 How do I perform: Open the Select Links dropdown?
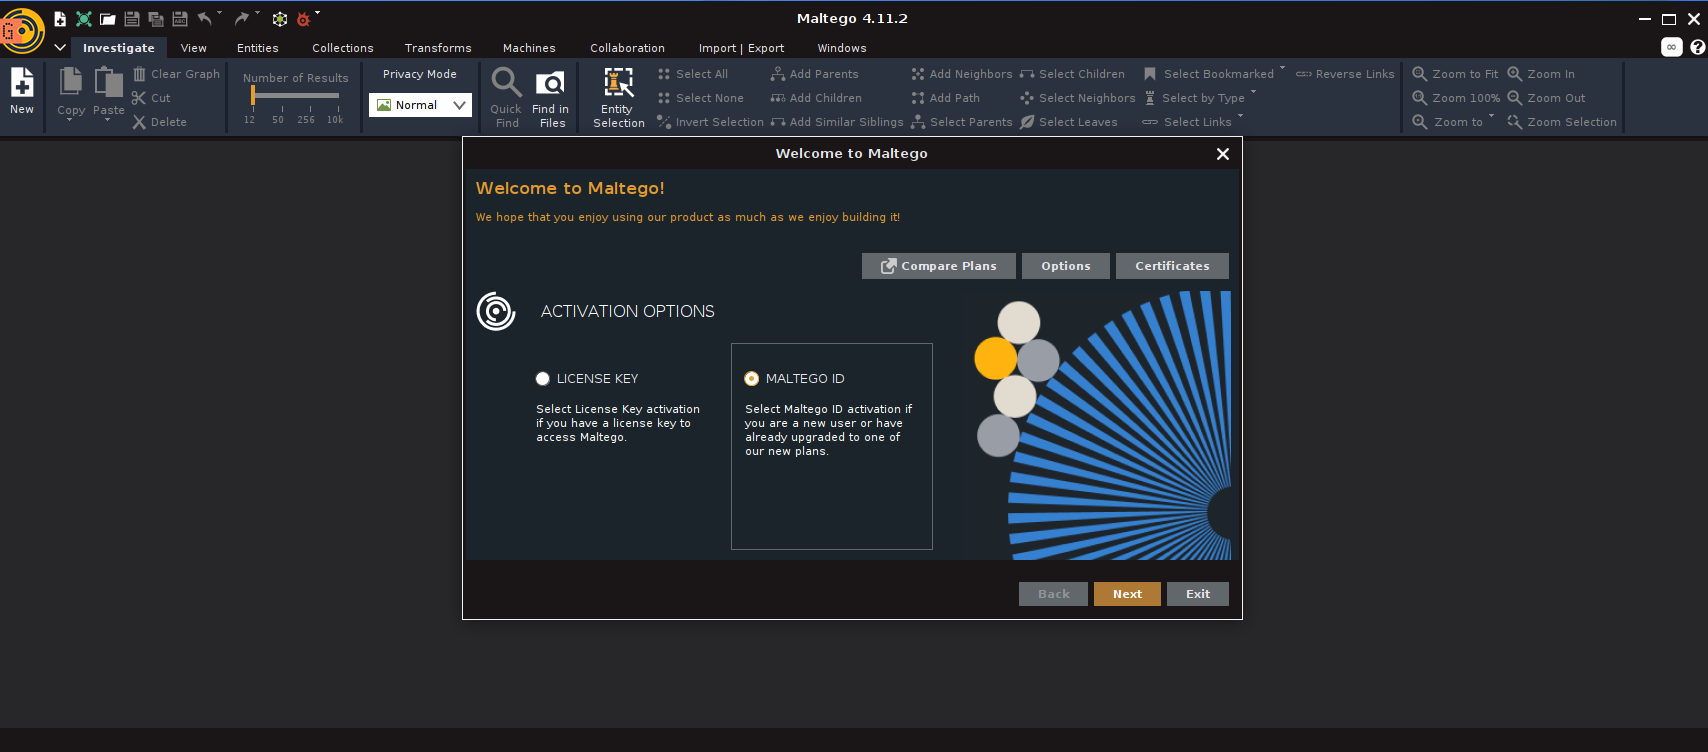click(1241, 116)
